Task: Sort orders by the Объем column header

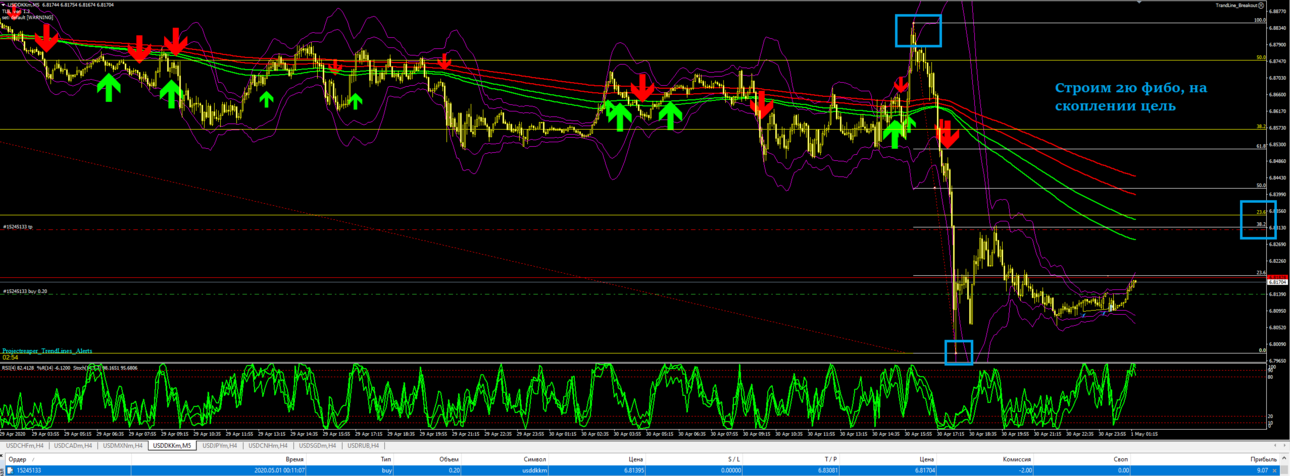Action: [449, 459]
